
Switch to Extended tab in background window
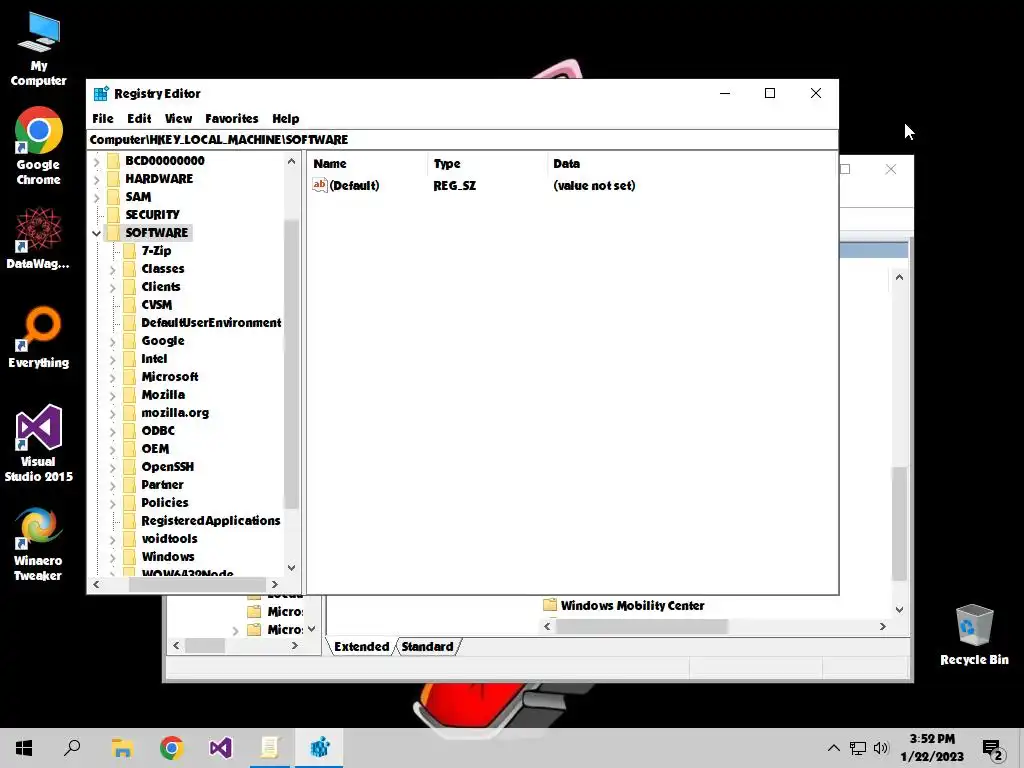[361, 647]
